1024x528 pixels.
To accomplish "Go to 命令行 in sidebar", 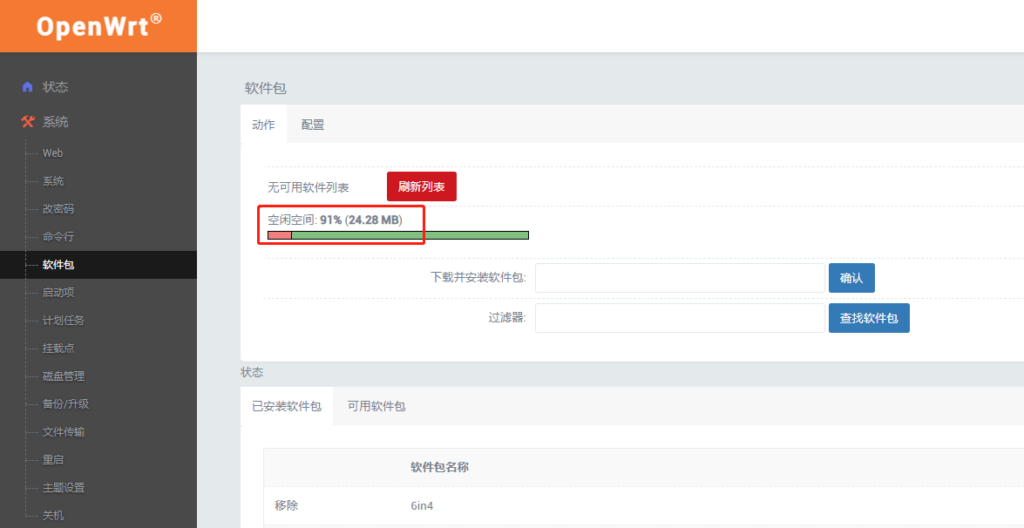I will coord(58,237).
